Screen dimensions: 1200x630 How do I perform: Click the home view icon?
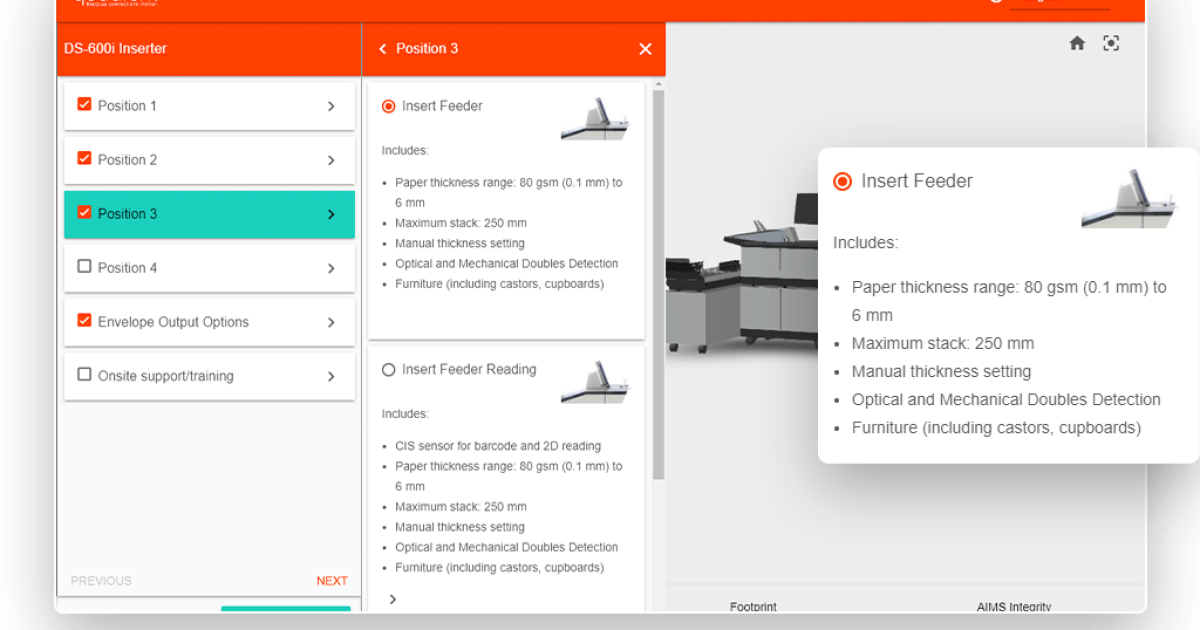point(1077,43)
